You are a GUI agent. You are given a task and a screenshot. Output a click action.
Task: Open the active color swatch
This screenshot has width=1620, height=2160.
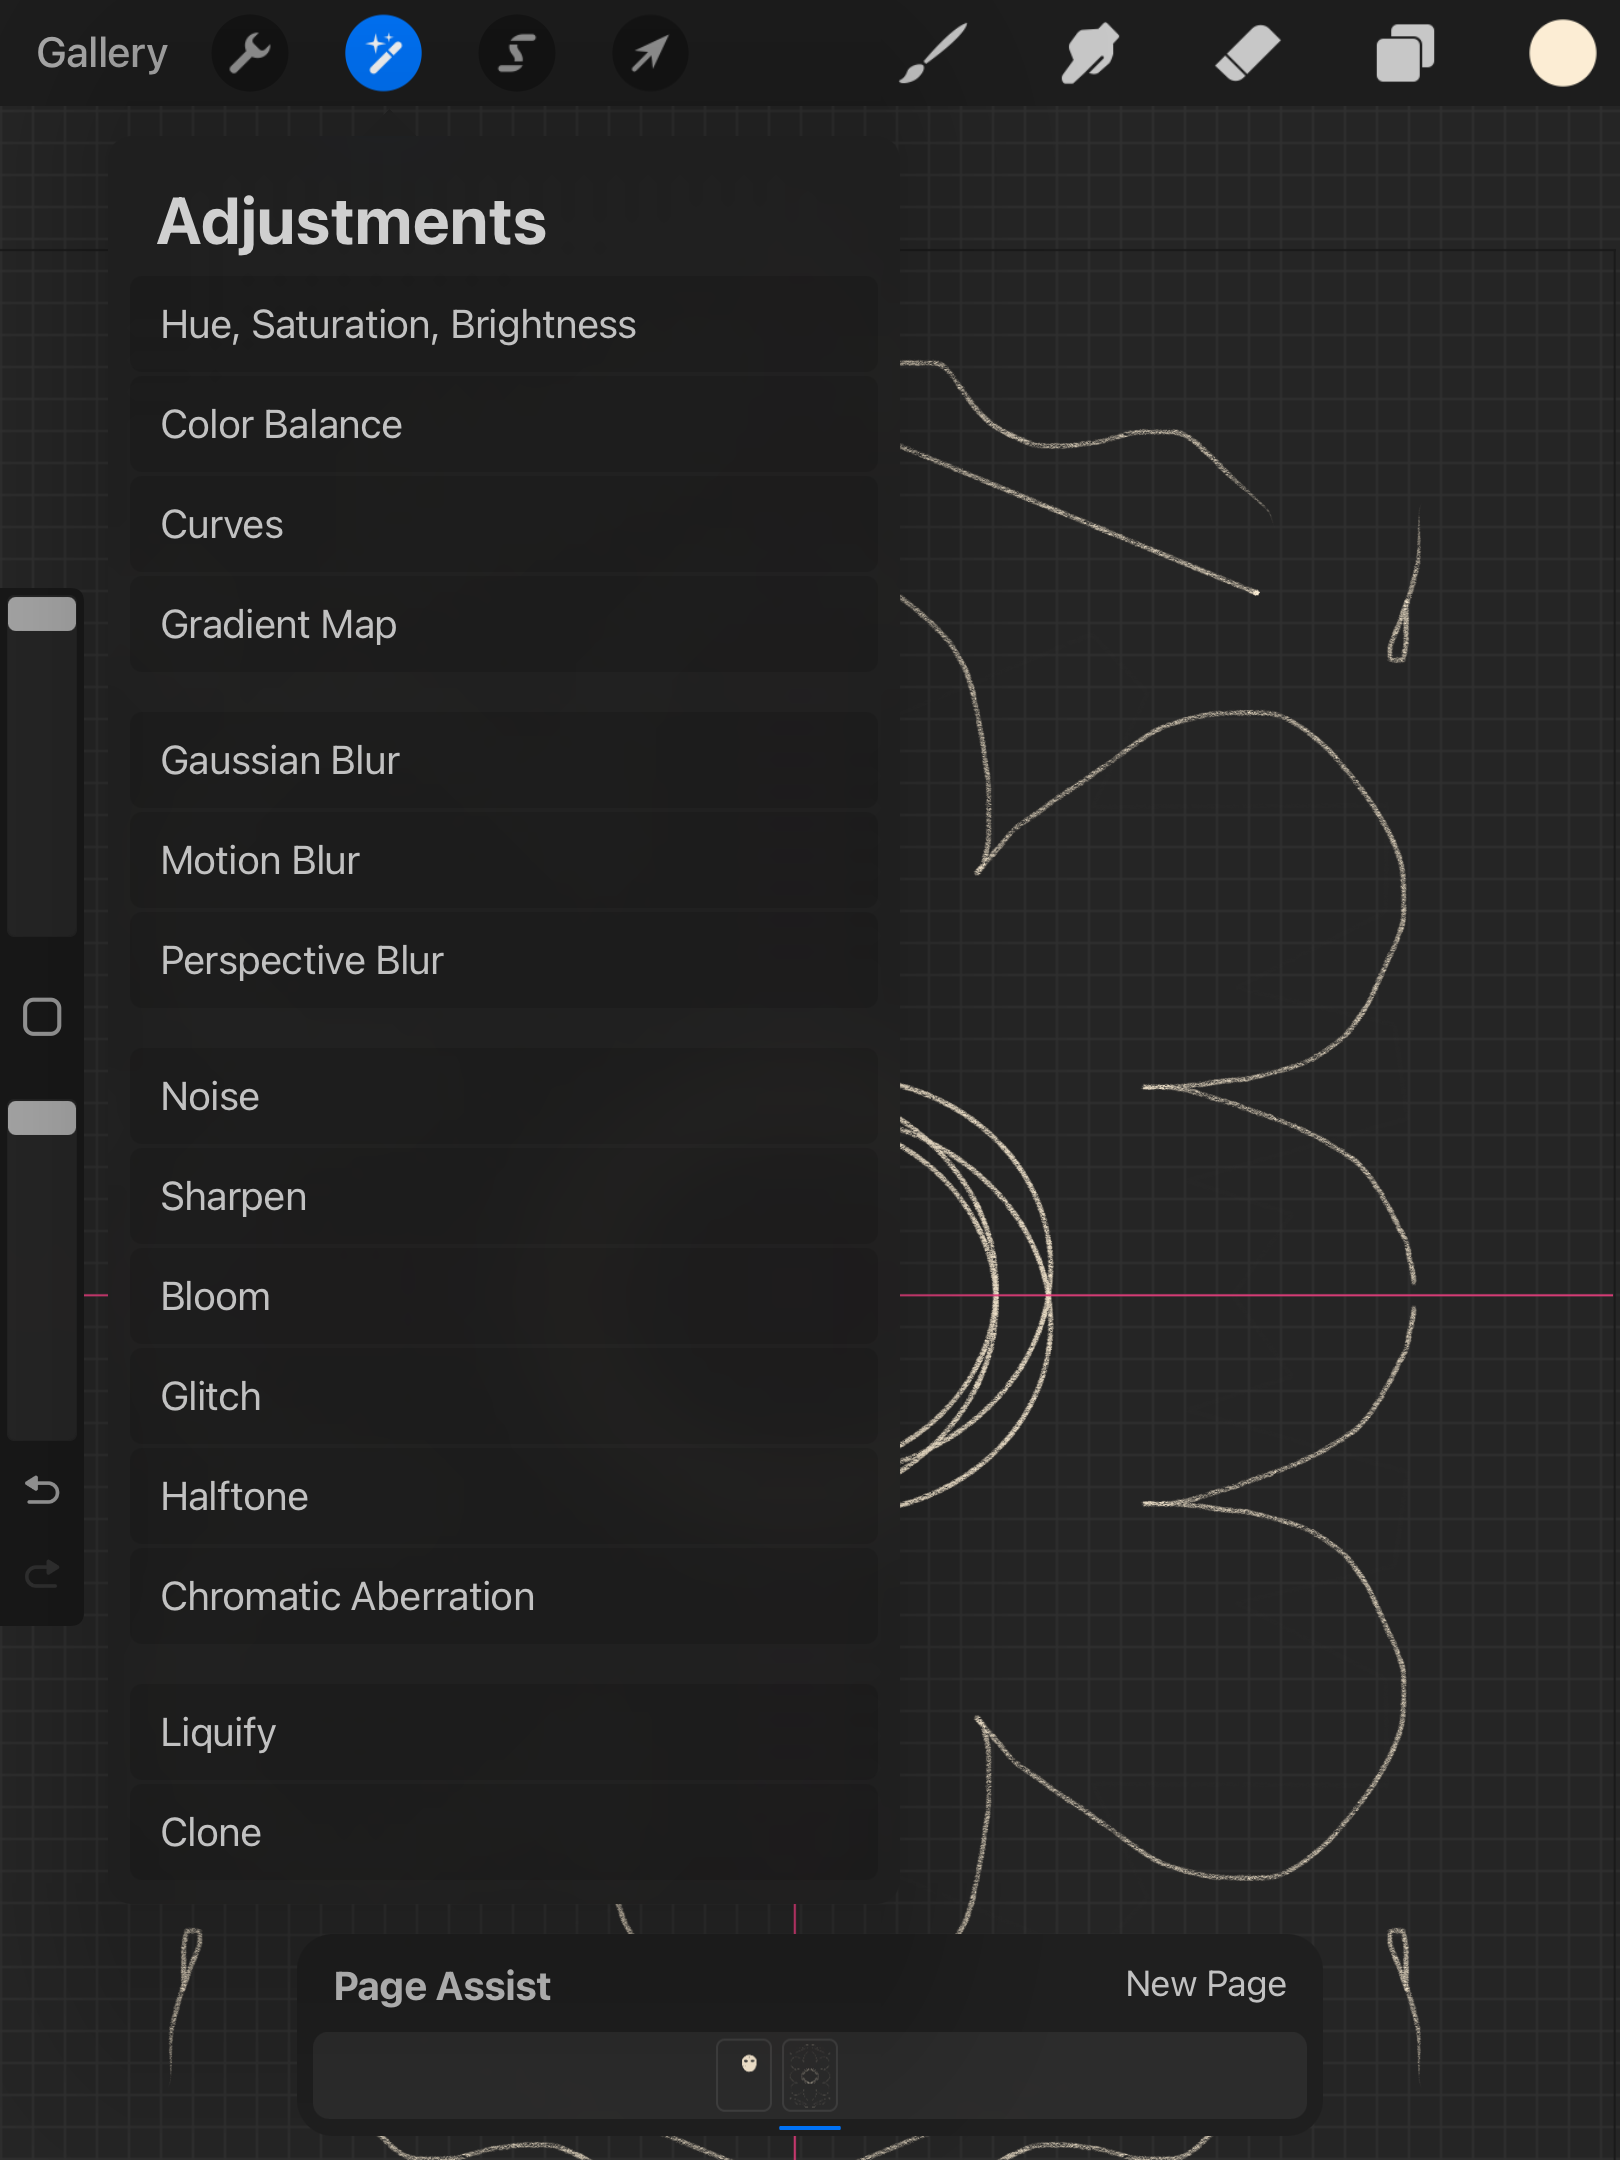coord(1561,54)
